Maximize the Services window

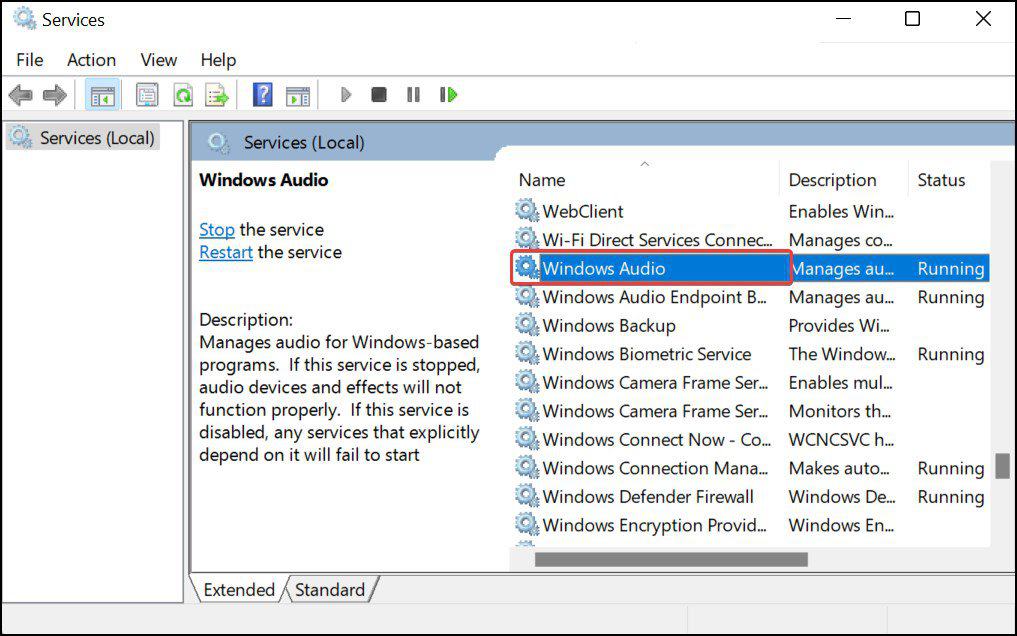pyautogui.click(x=913, y=19)
